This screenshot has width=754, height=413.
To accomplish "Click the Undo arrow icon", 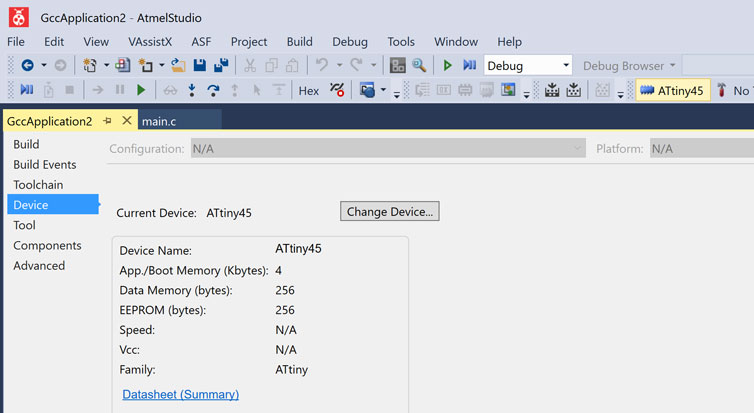I will pos(322,64).
